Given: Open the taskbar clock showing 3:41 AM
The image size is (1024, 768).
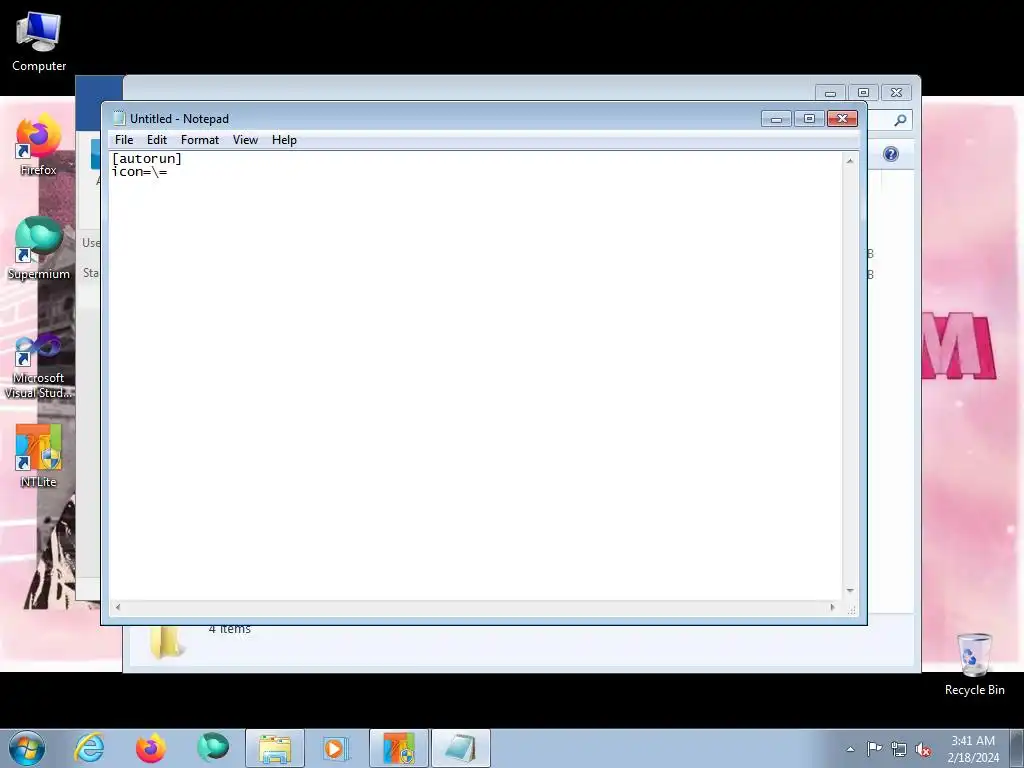Looking at the screenshot, I should pyautogui.click(x=973, y=749).
